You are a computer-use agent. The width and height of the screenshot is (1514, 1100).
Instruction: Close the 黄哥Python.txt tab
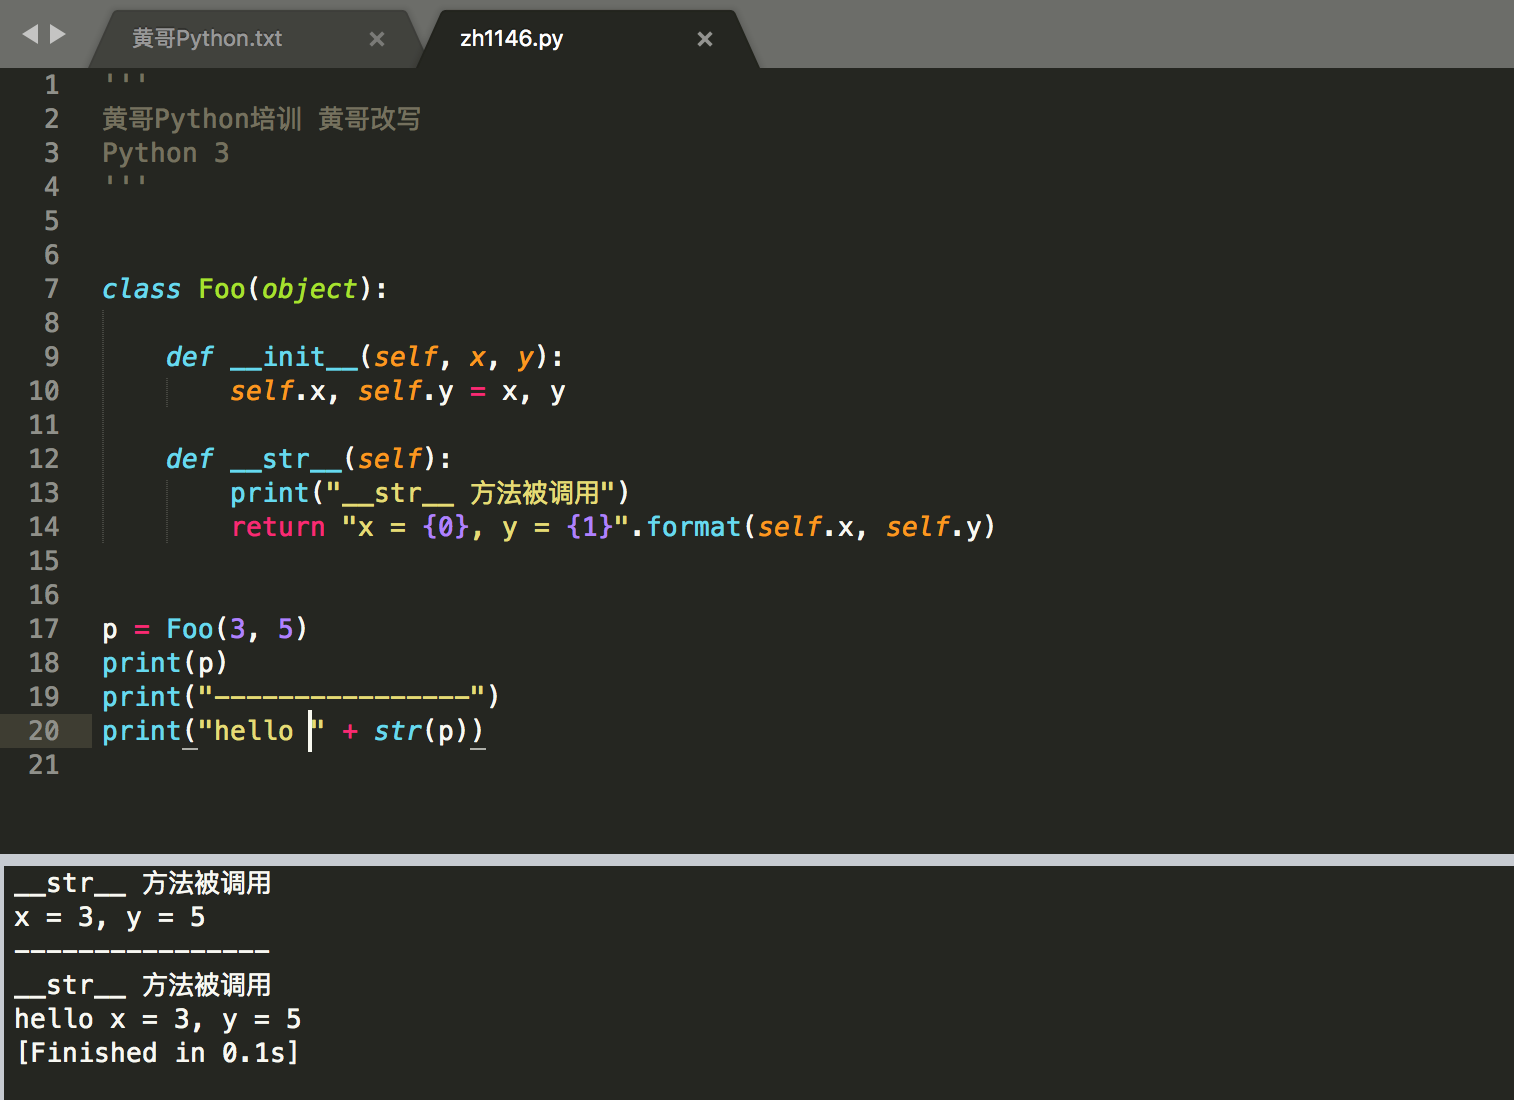pos(377,38)
